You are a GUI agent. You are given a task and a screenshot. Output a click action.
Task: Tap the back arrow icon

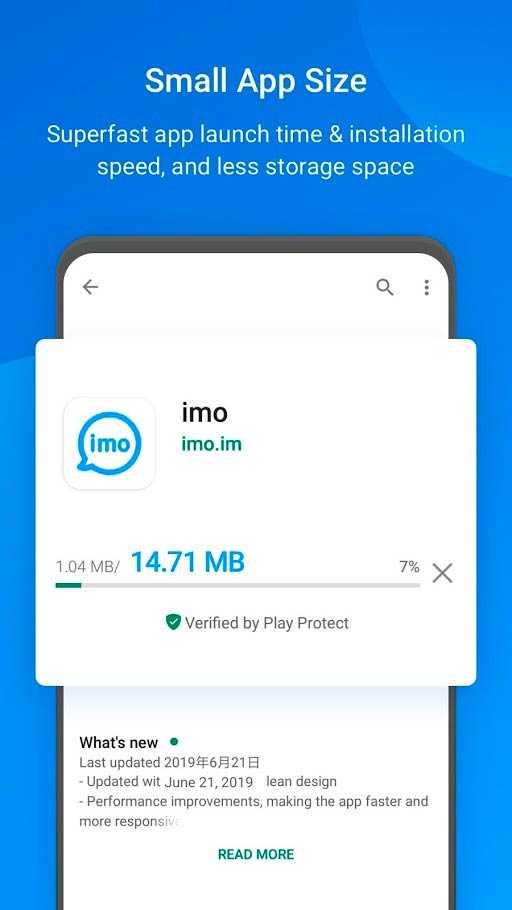[x=91, y=287]
